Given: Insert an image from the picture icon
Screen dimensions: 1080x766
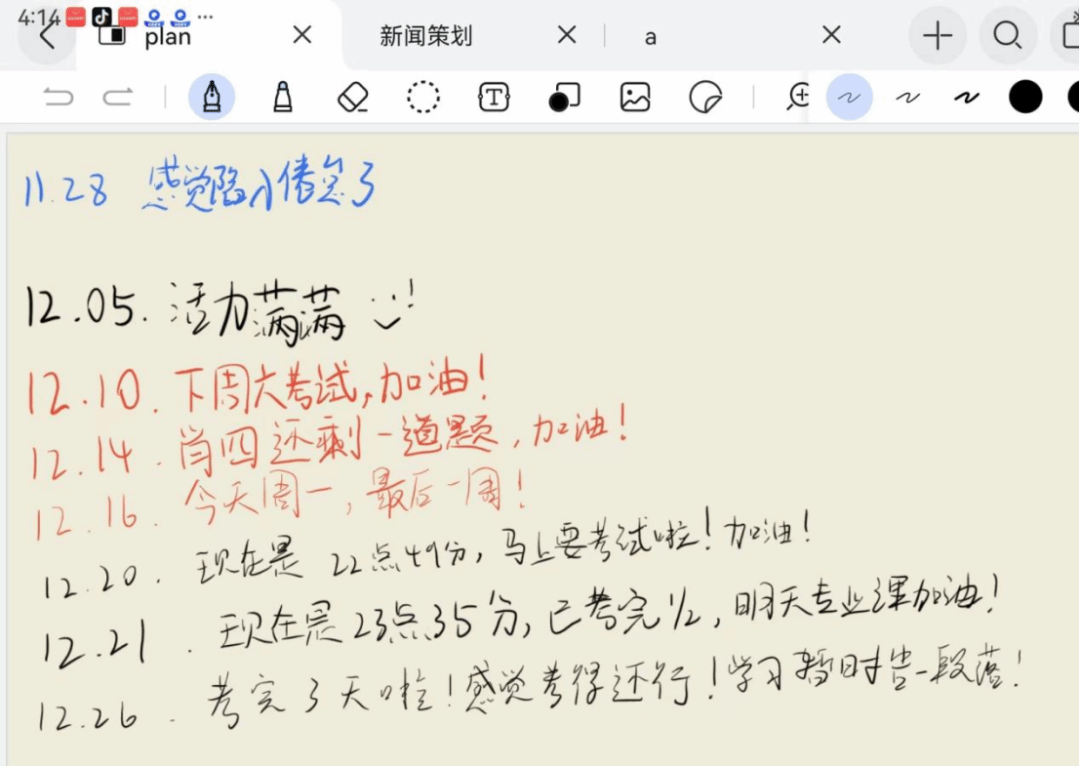Looking at the screenshot, I should 635,97.
